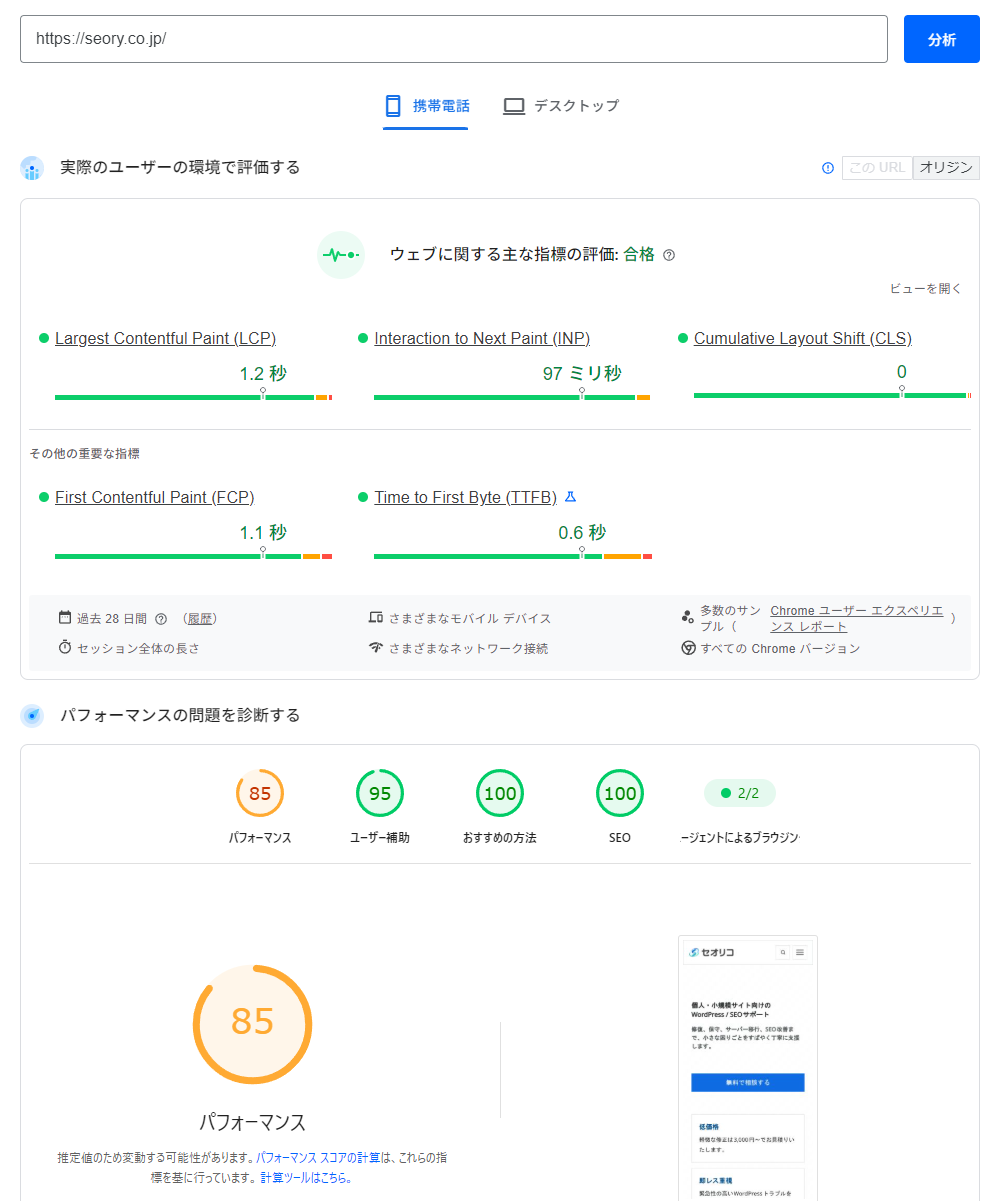Click the mobile page screenshot thumbnail
The image size is (997, 1201).
tap(748, 1068)
